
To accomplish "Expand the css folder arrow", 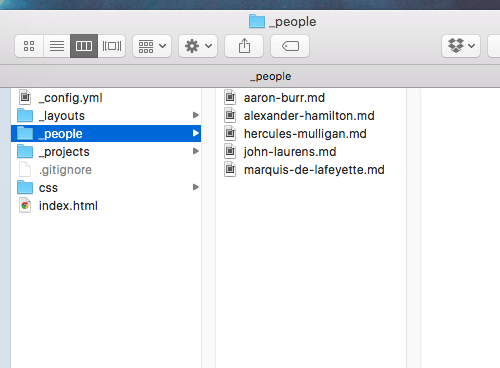I will point(196,187).
